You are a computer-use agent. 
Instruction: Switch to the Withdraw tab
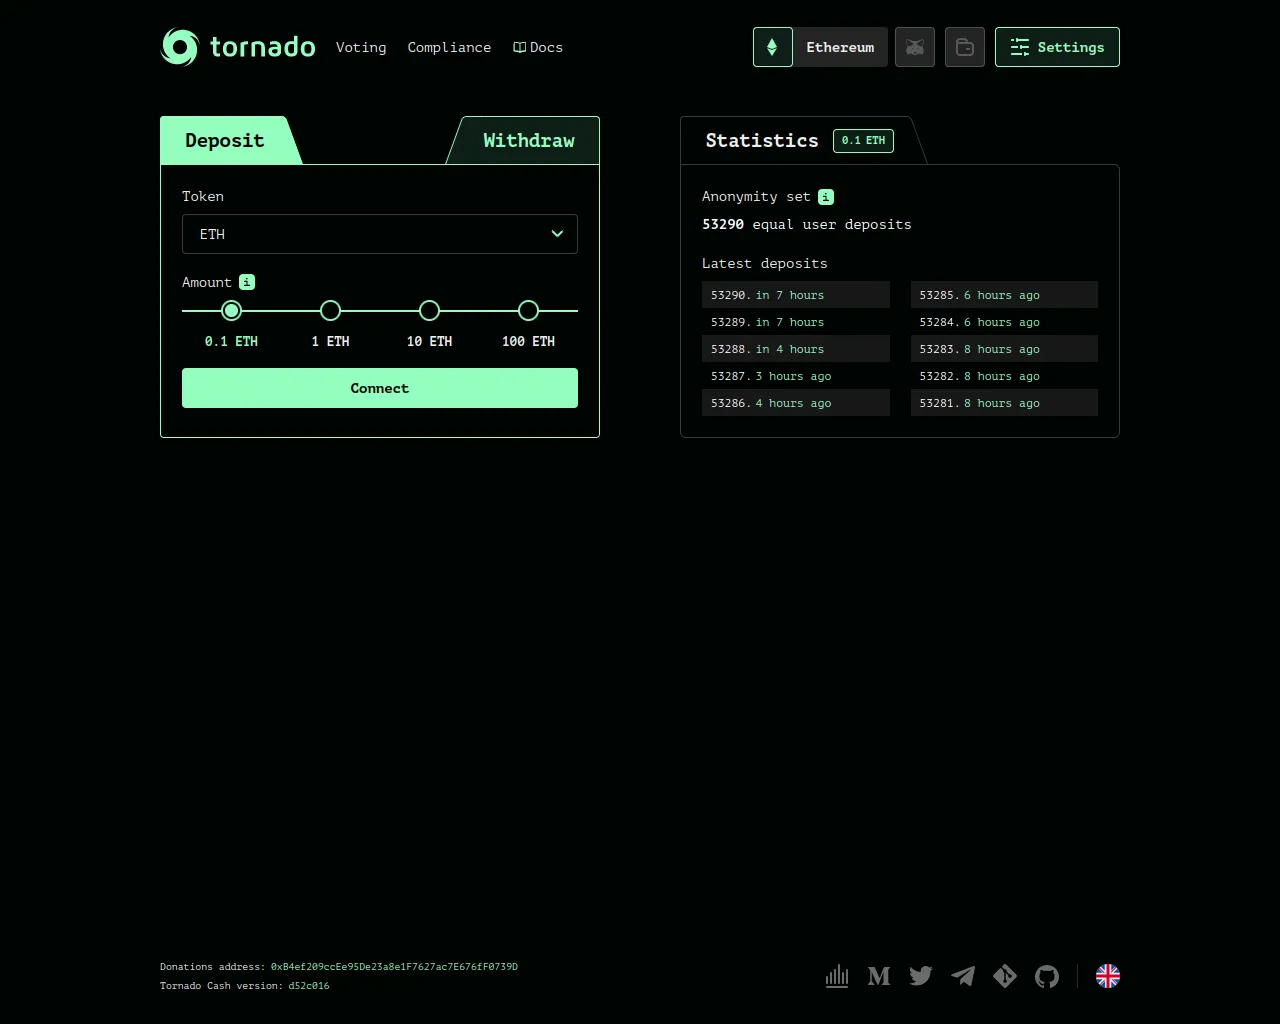(528, 140)
